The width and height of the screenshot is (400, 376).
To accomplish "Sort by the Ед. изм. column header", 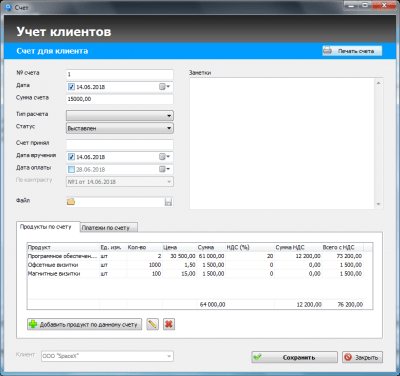I will coord(113,247).
